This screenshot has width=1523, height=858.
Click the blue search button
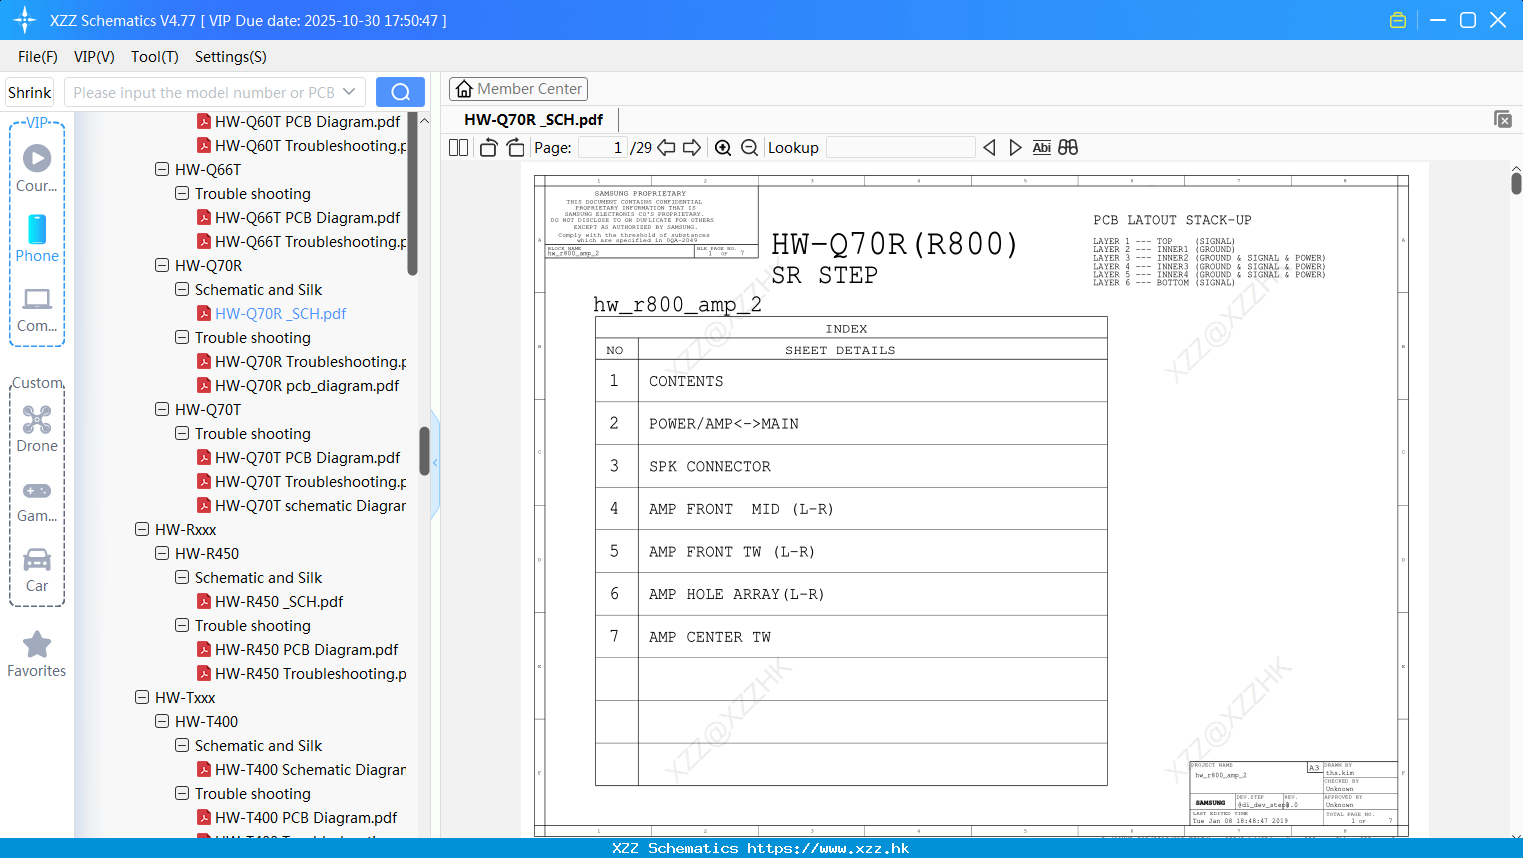click(x=400, y=92)
